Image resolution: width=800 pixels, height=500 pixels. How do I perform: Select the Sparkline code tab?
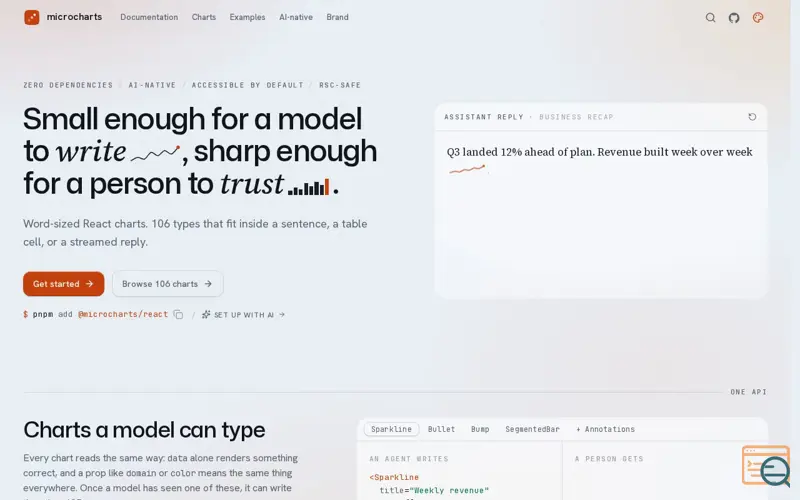(391, 429)
